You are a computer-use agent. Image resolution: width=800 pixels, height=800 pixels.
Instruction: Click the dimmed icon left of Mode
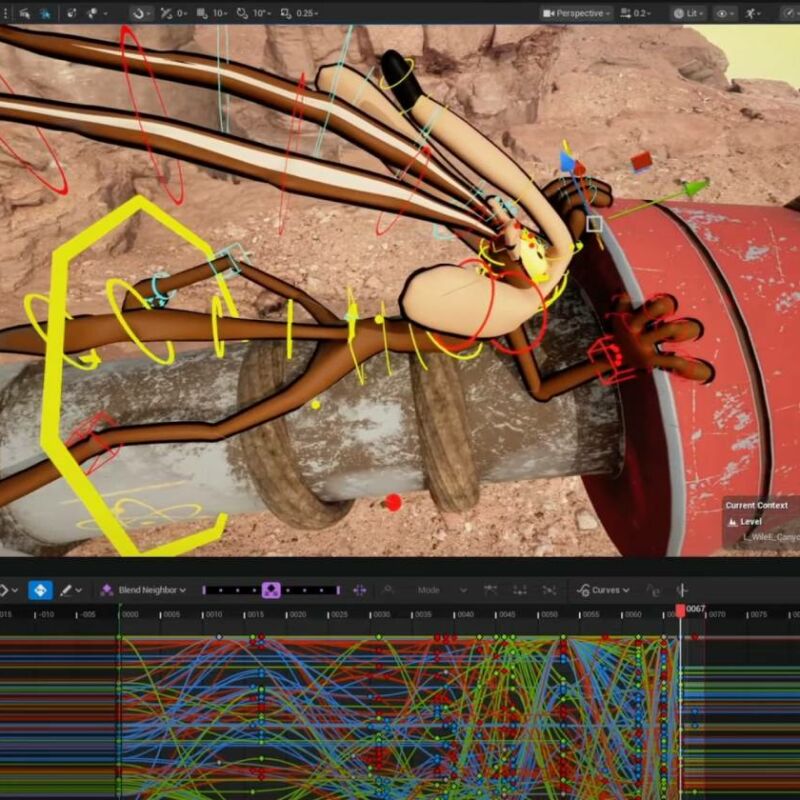[x=388, y=590]
